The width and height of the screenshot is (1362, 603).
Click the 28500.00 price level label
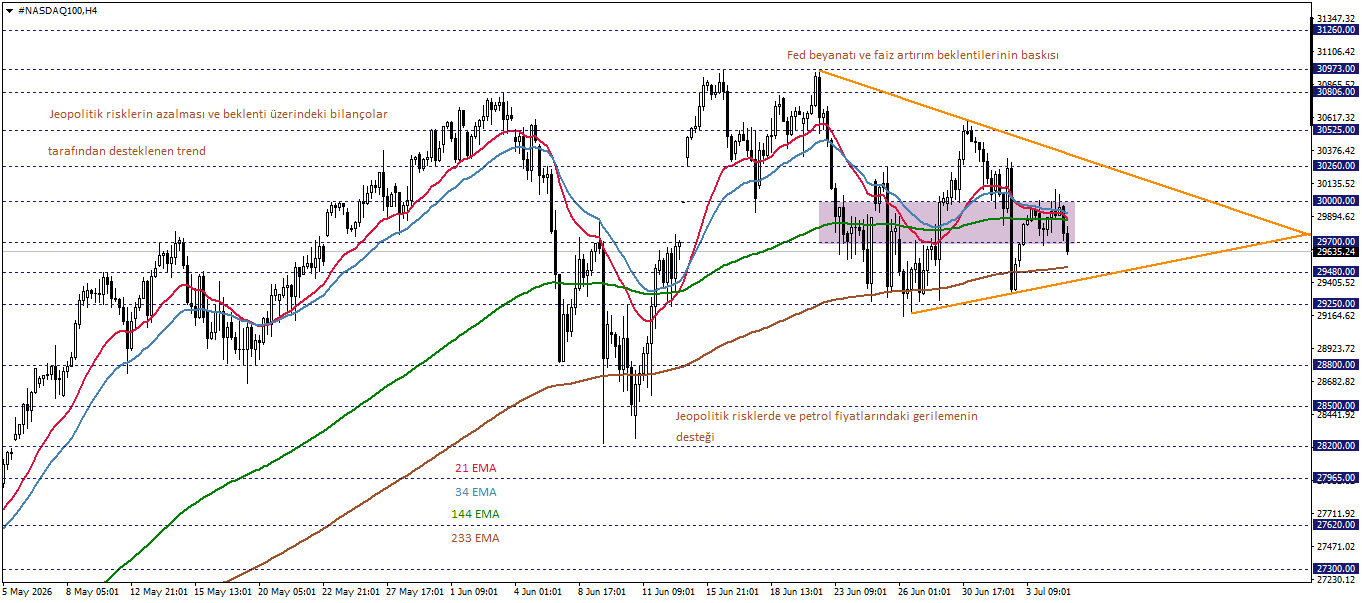pyautogui.click(x=1337, y=405)
